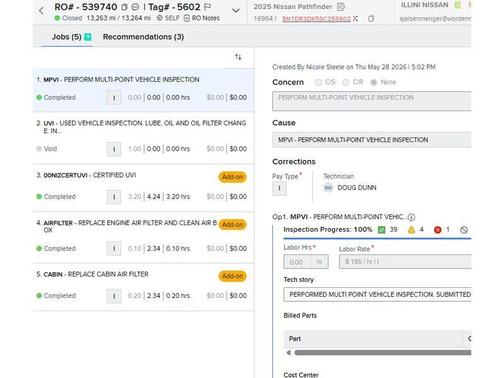This screenshot has width=504, height=378.
Task: Click Add-on badge on CABIN job
Action: click(x=233, y=276)
